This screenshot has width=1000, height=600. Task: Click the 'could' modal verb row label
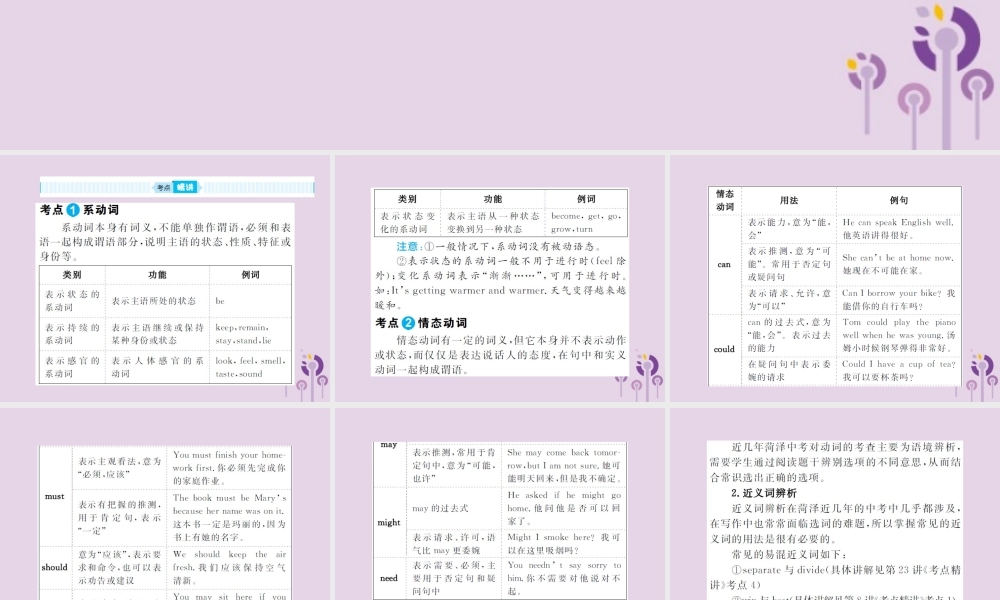[x=724, y=349]
